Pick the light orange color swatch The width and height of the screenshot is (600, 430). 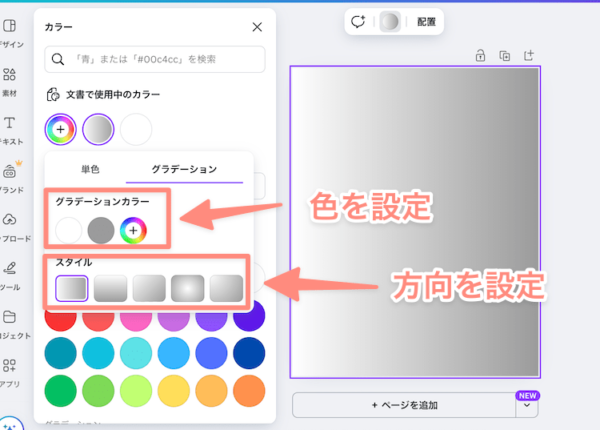pos(211,391)
